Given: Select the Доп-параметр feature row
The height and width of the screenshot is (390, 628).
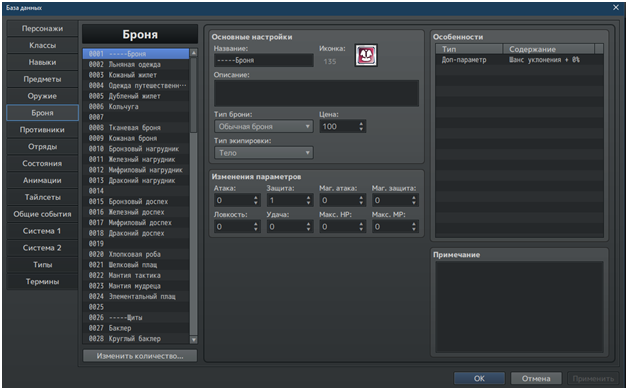Looking at the screenshot, I should click(x=519, y=60).
